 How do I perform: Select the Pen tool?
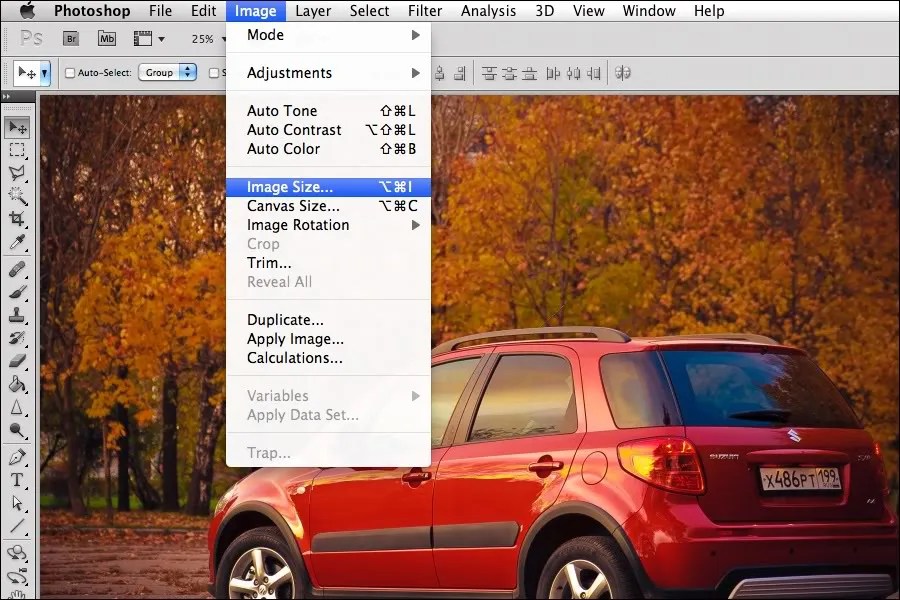[x=17, y=458]
